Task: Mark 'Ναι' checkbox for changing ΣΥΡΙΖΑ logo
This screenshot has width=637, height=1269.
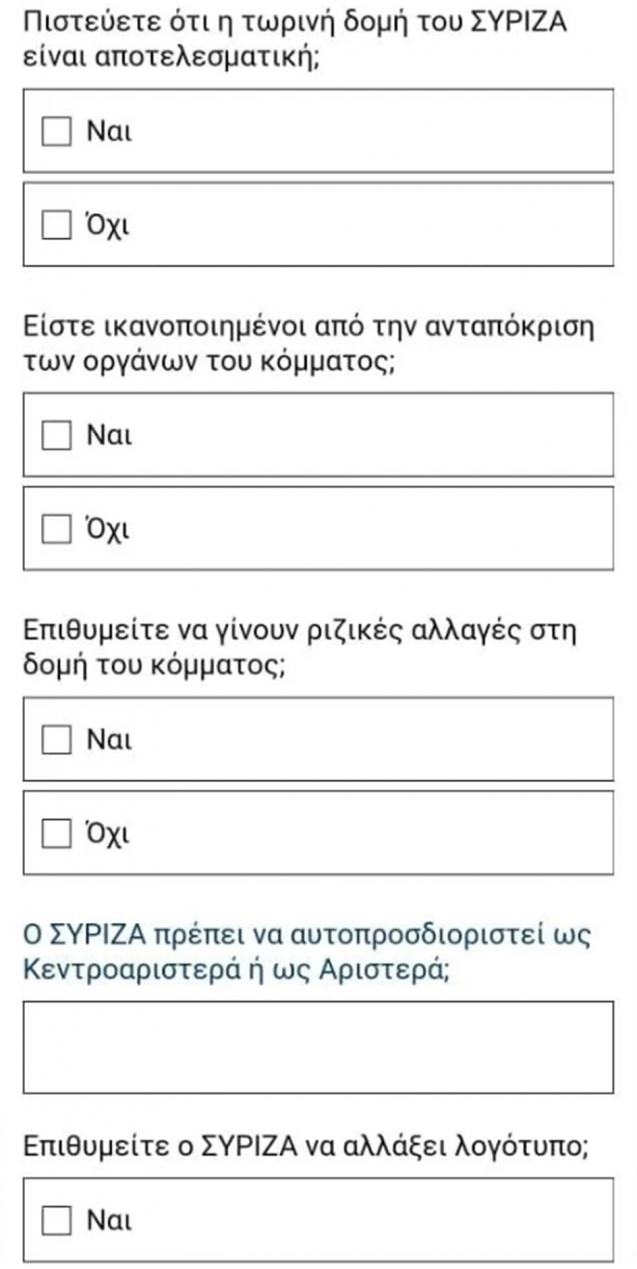Action: (x=56, y=1220)
